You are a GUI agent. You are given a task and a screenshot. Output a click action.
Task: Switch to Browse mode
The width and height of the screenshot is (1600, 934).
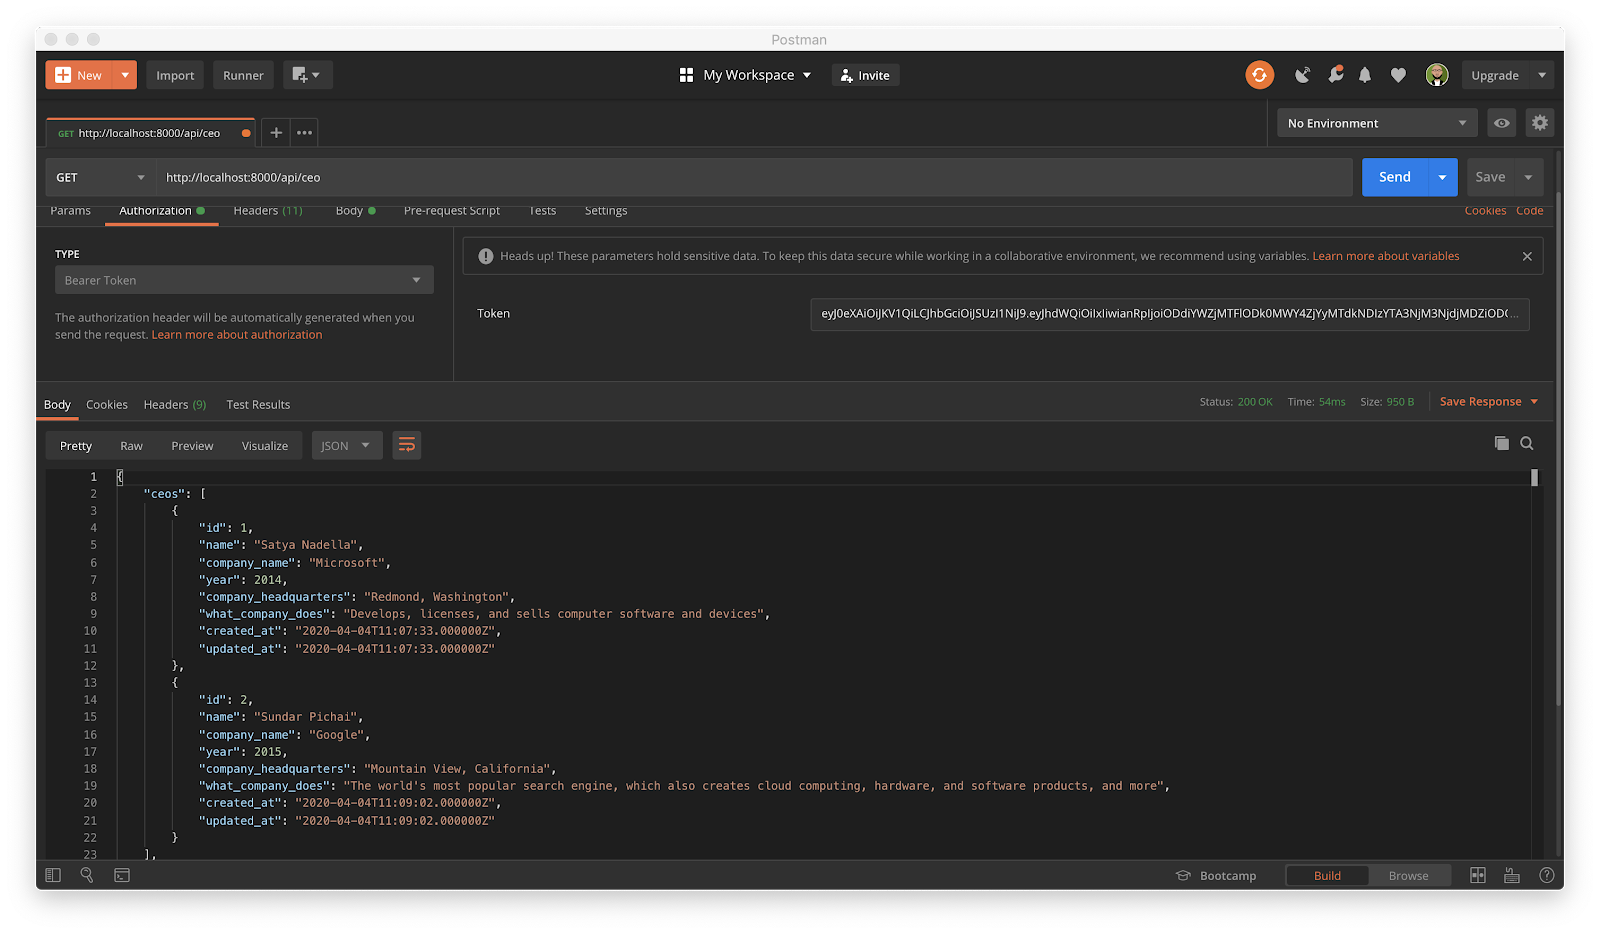[1408, 875]
